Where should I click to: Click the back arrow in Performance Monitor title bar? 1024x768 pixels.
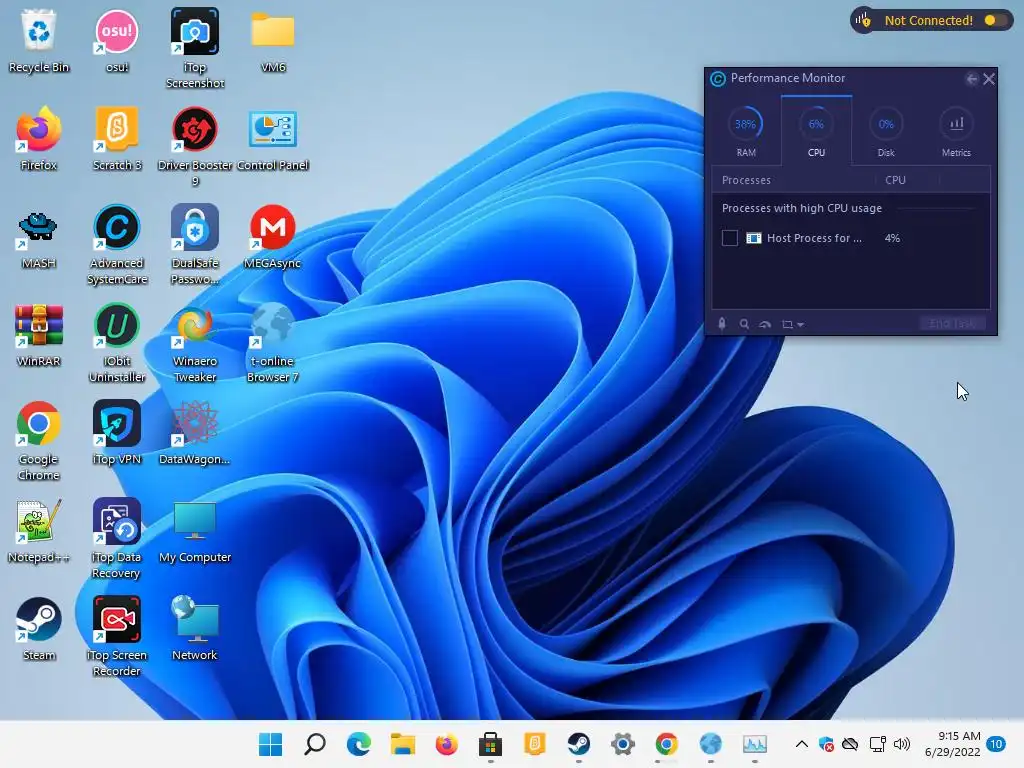click(x=972, y=79)
